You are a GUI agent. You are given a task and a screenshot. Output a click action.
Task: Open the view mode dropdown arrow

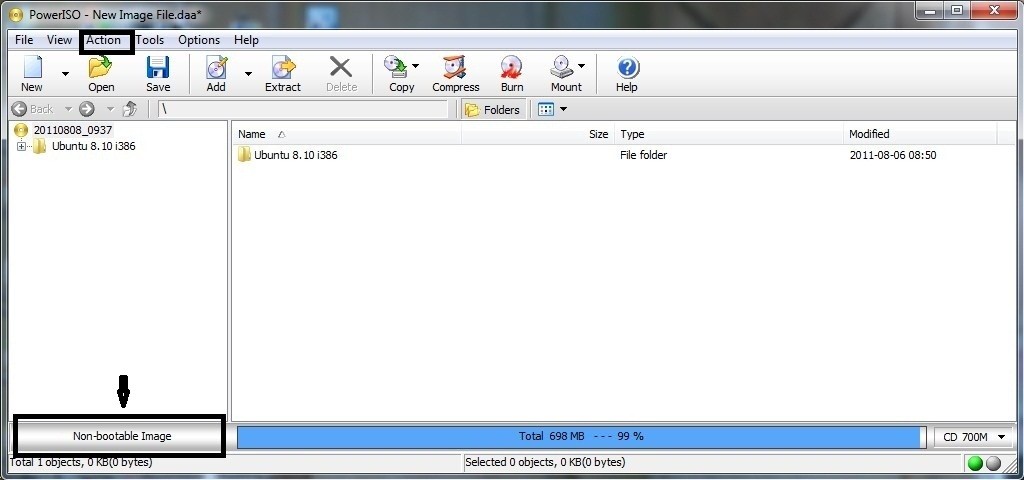(x=564, y=110)
